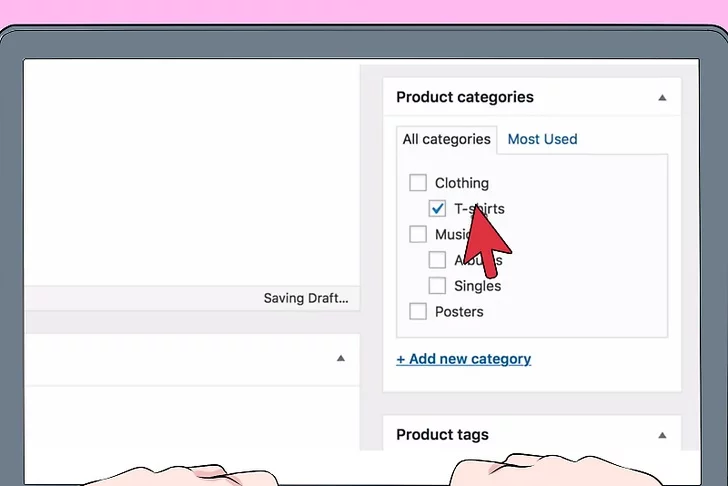
Task: Toggle the arrow on the panel below the editor
Action: (340, 358)
